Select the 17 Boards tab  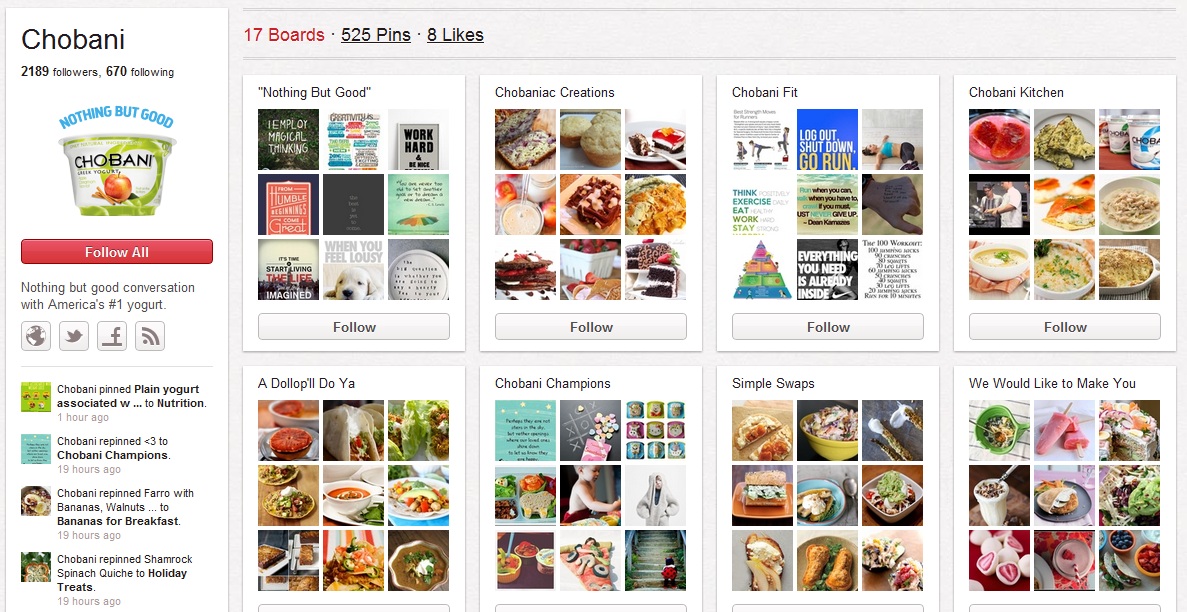[x=284, y=35]
